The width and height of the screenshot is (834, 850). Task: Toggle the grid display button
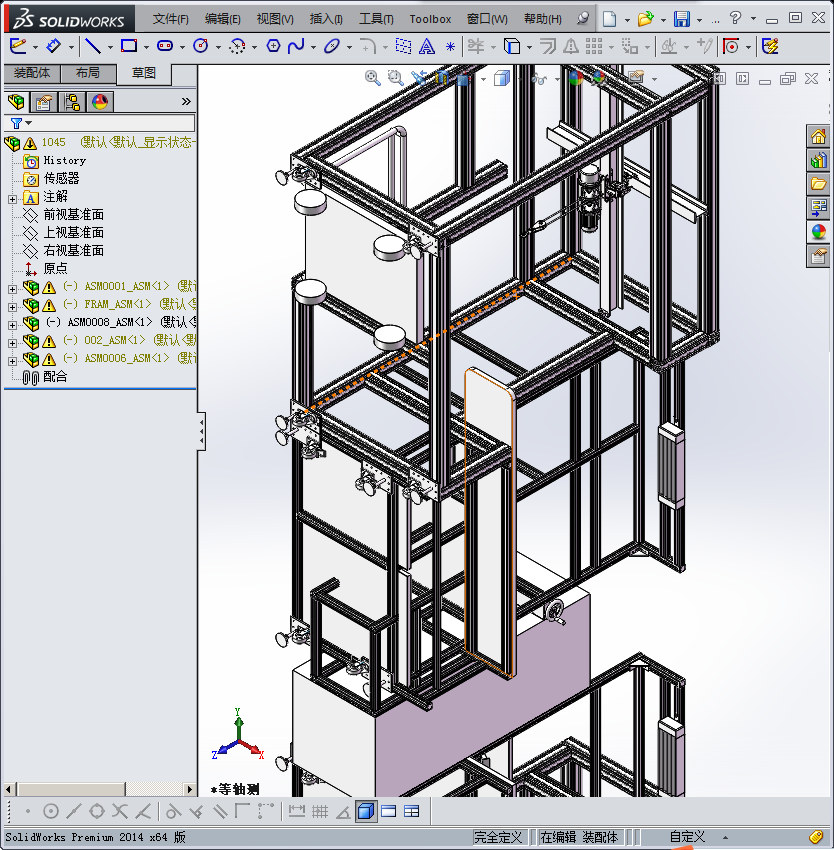pyautogui.click(x=320, y=811)
